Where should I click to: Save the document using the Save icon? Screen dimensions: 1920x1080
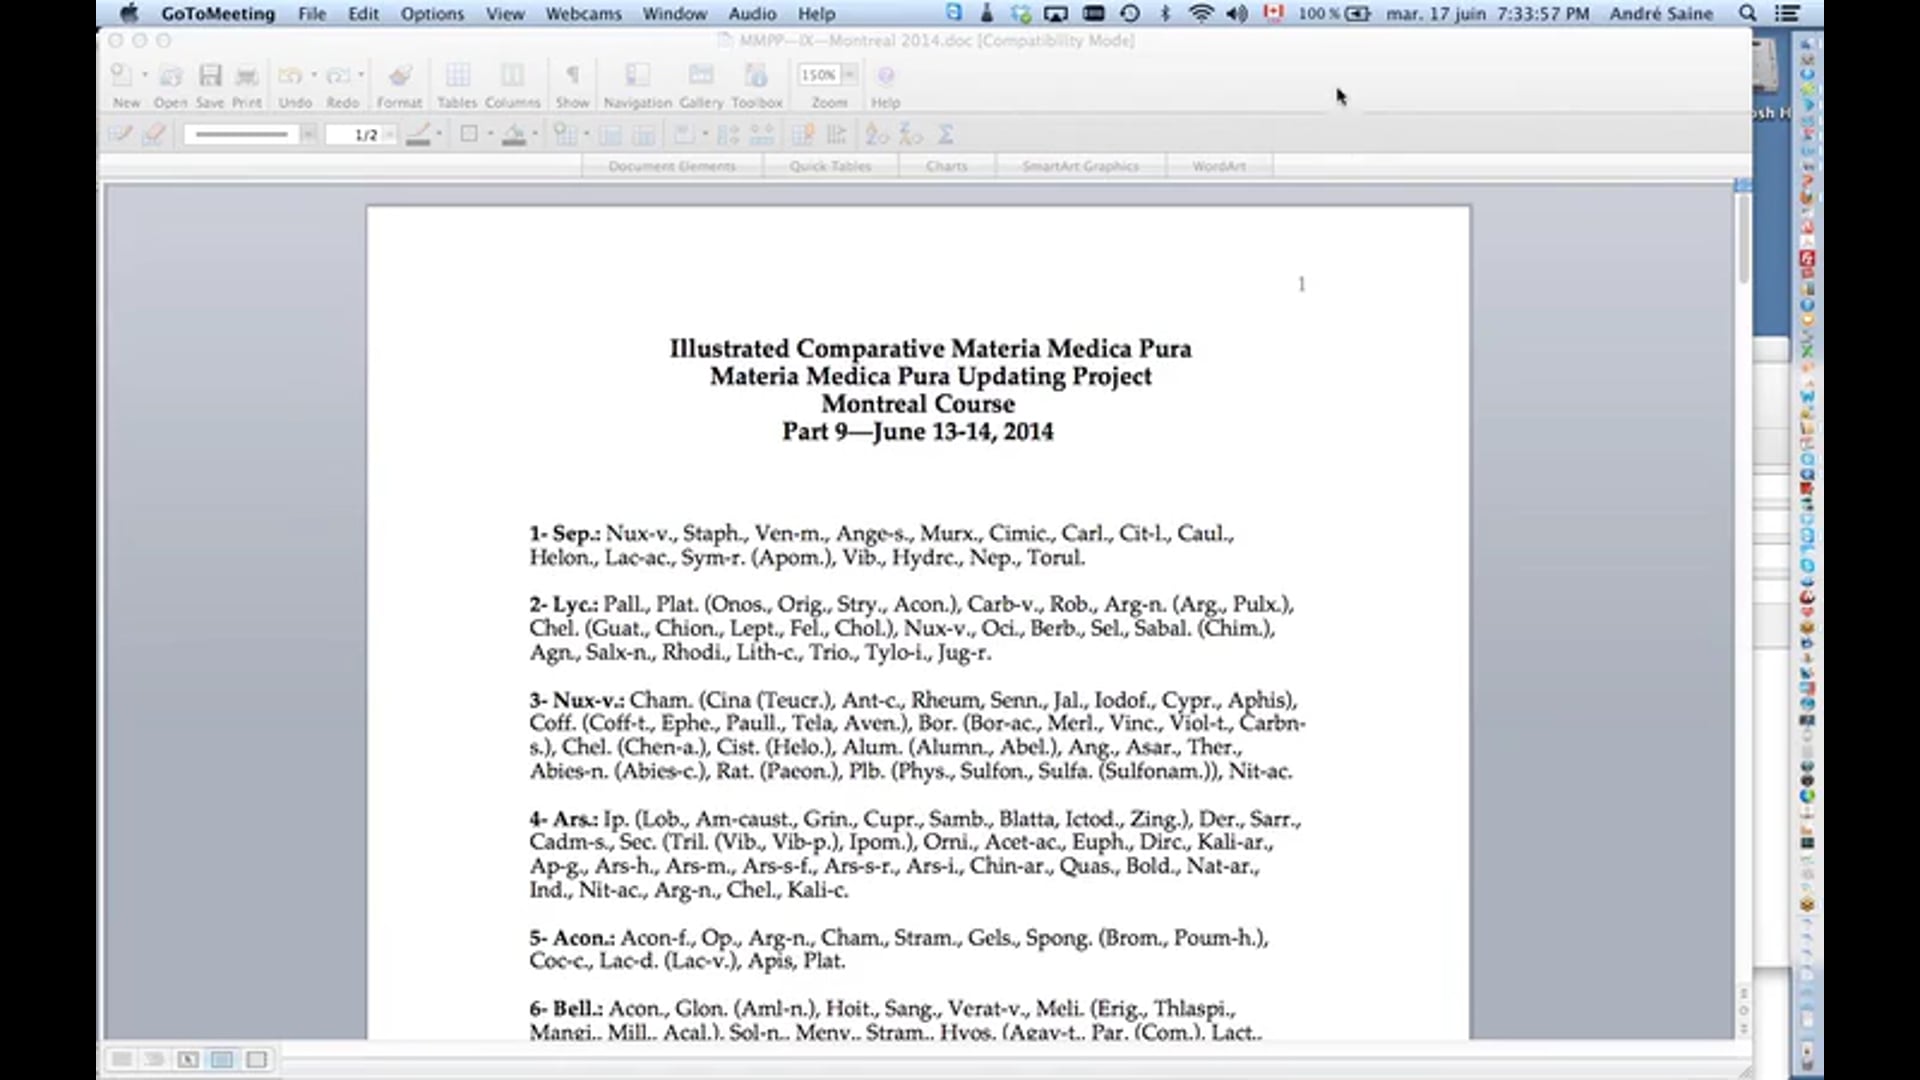[x=210, y=75]
